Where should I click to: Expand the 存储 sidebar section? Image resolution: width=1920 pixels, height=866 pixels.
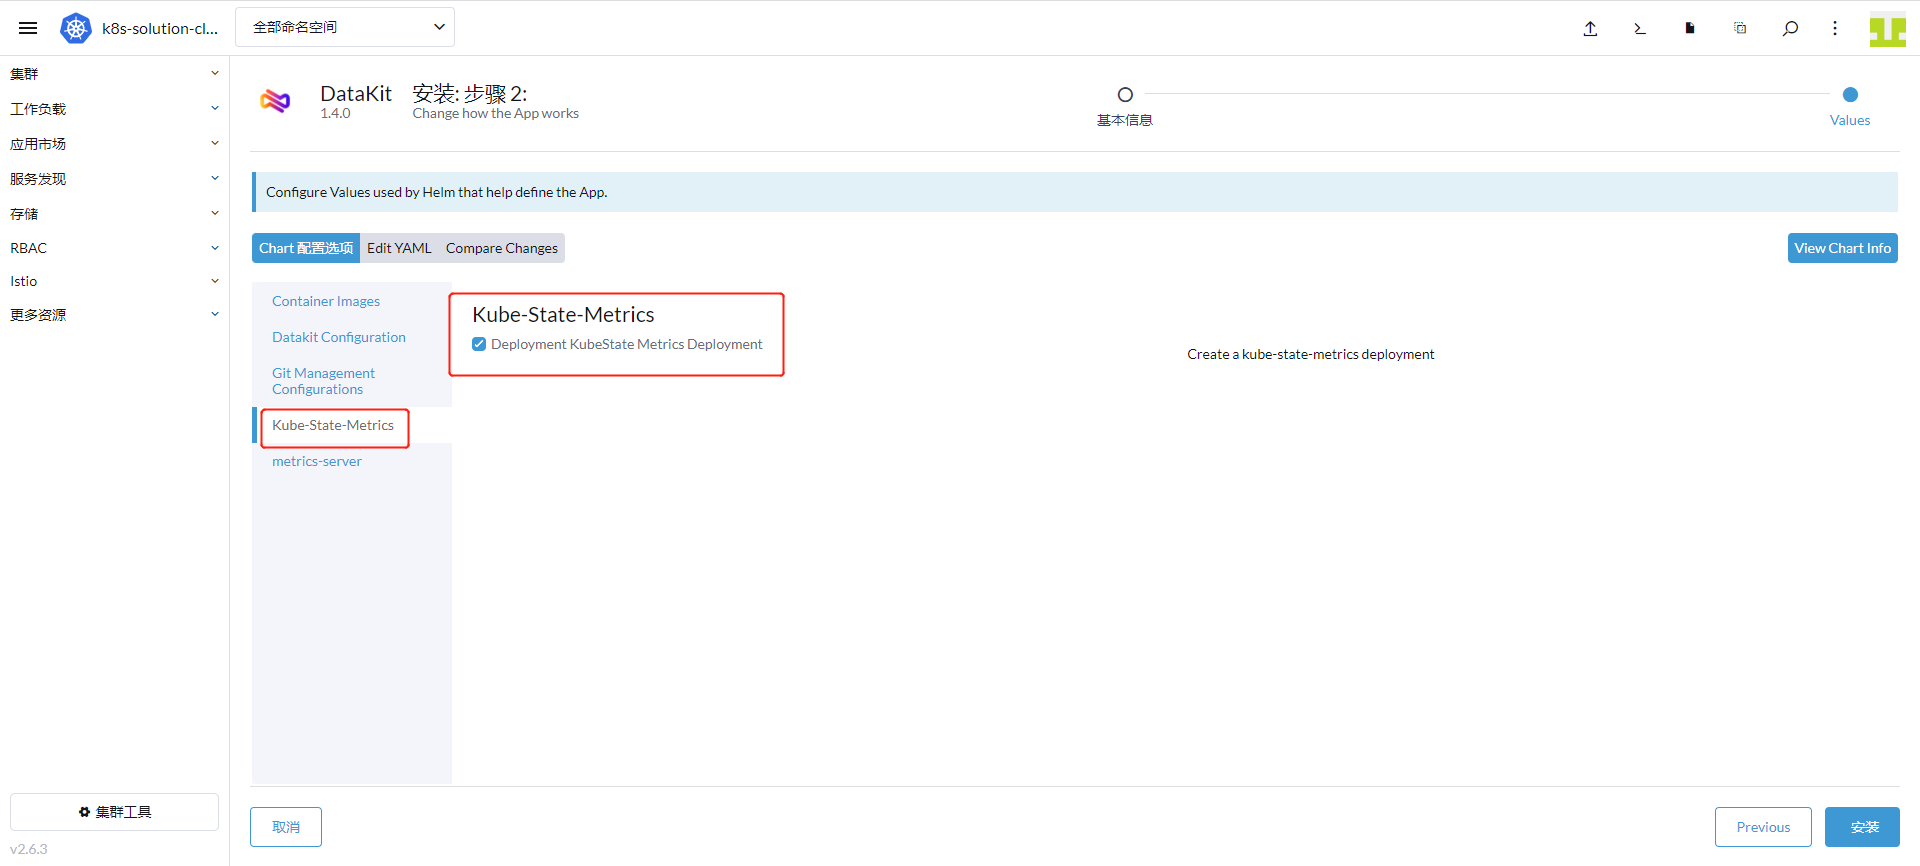[x=114, y=214]
